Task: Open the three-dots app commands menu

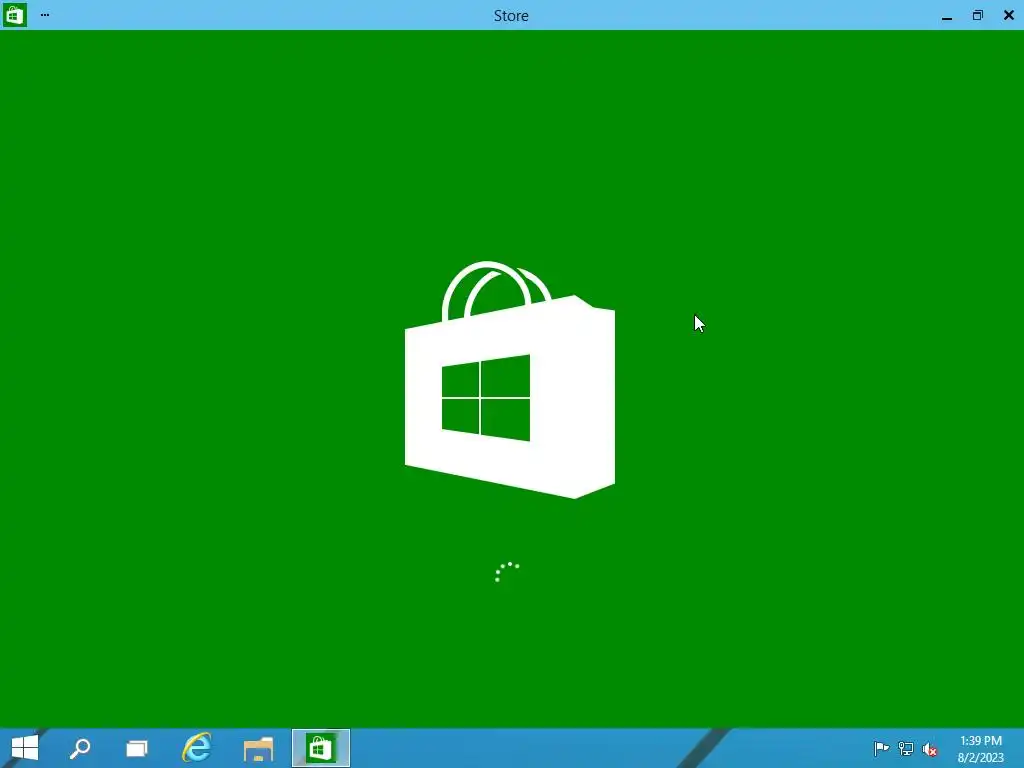Action: pos(44,14)
